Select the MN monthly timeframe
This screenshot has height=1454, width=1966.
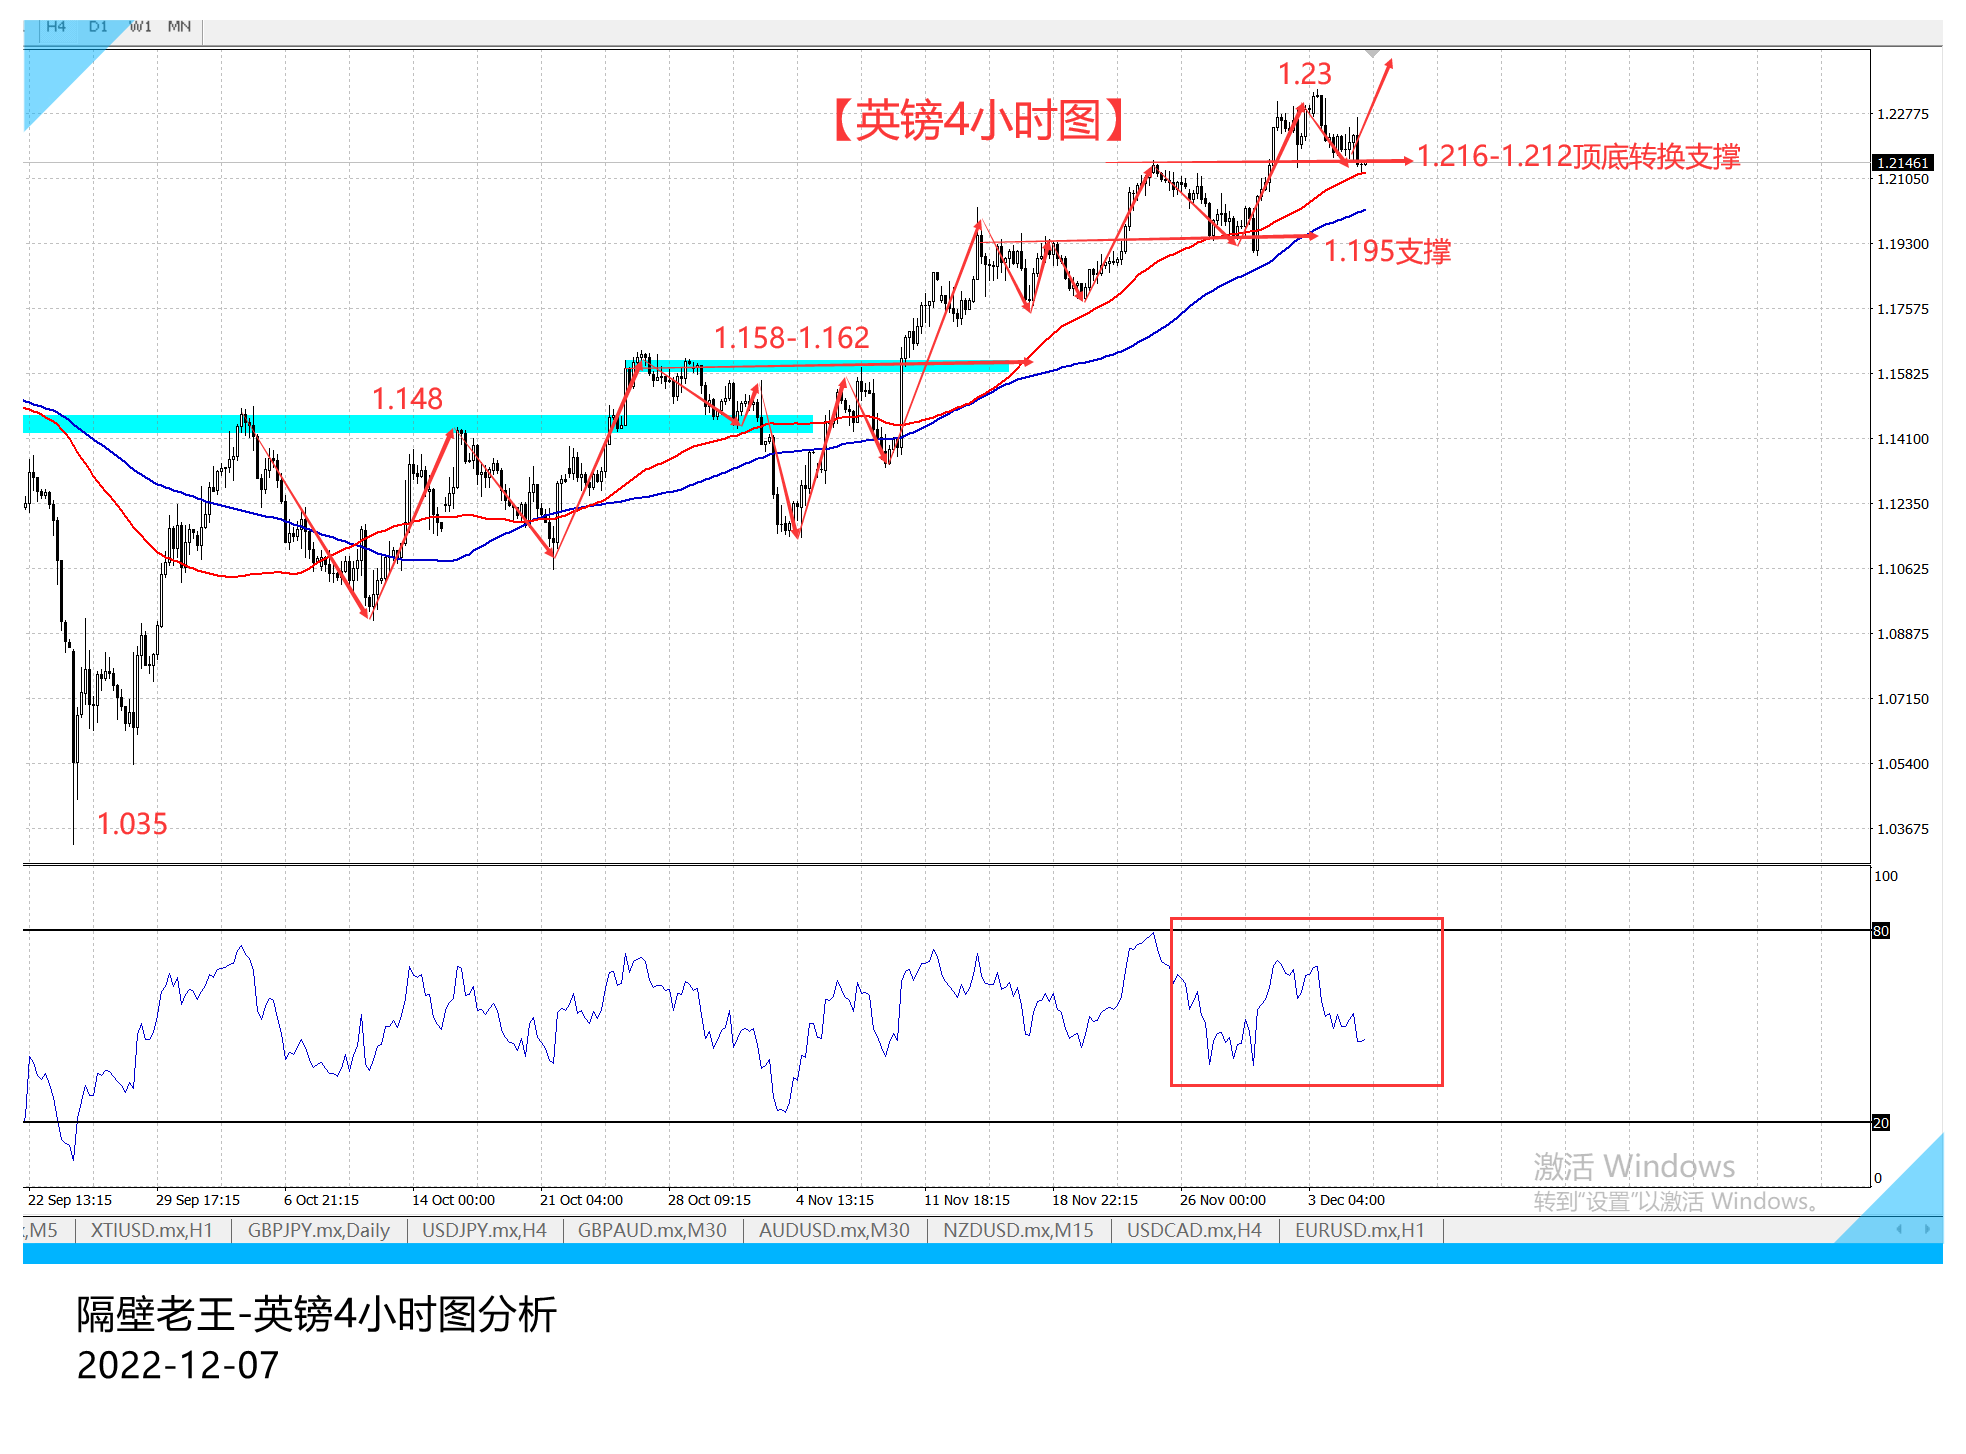coord(179,27)
